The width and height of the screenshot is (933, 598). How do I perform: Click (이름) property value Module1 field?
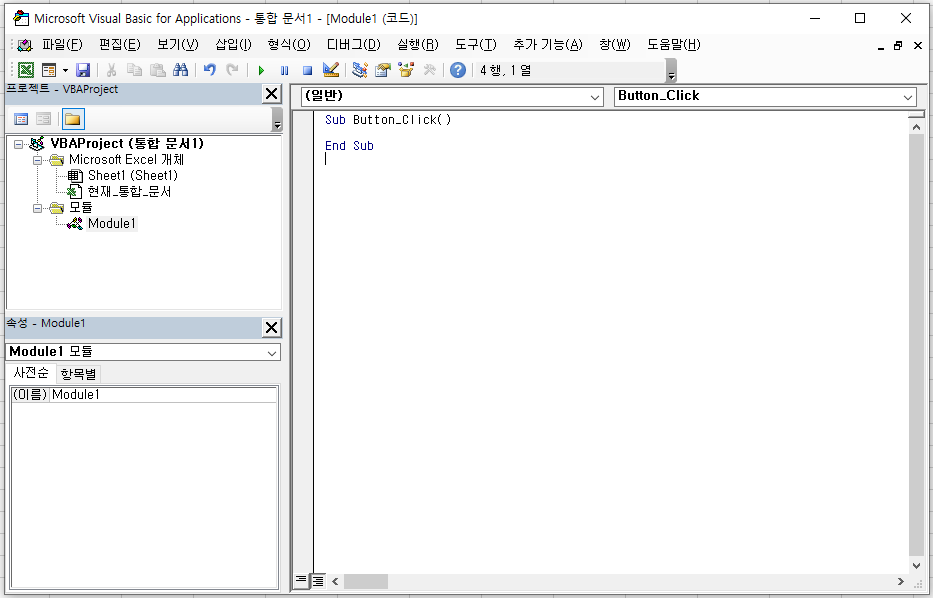coord(163,395)
